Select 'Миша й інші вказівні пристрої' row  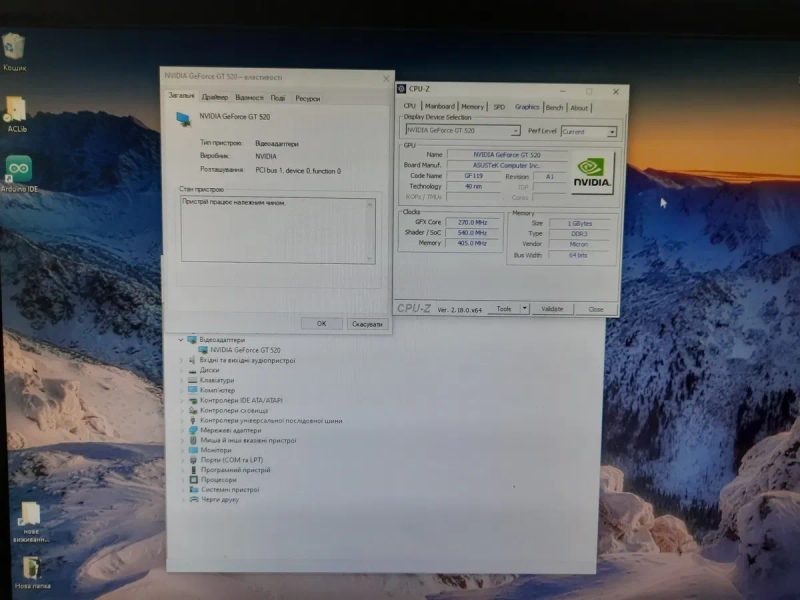coord(248,440)
